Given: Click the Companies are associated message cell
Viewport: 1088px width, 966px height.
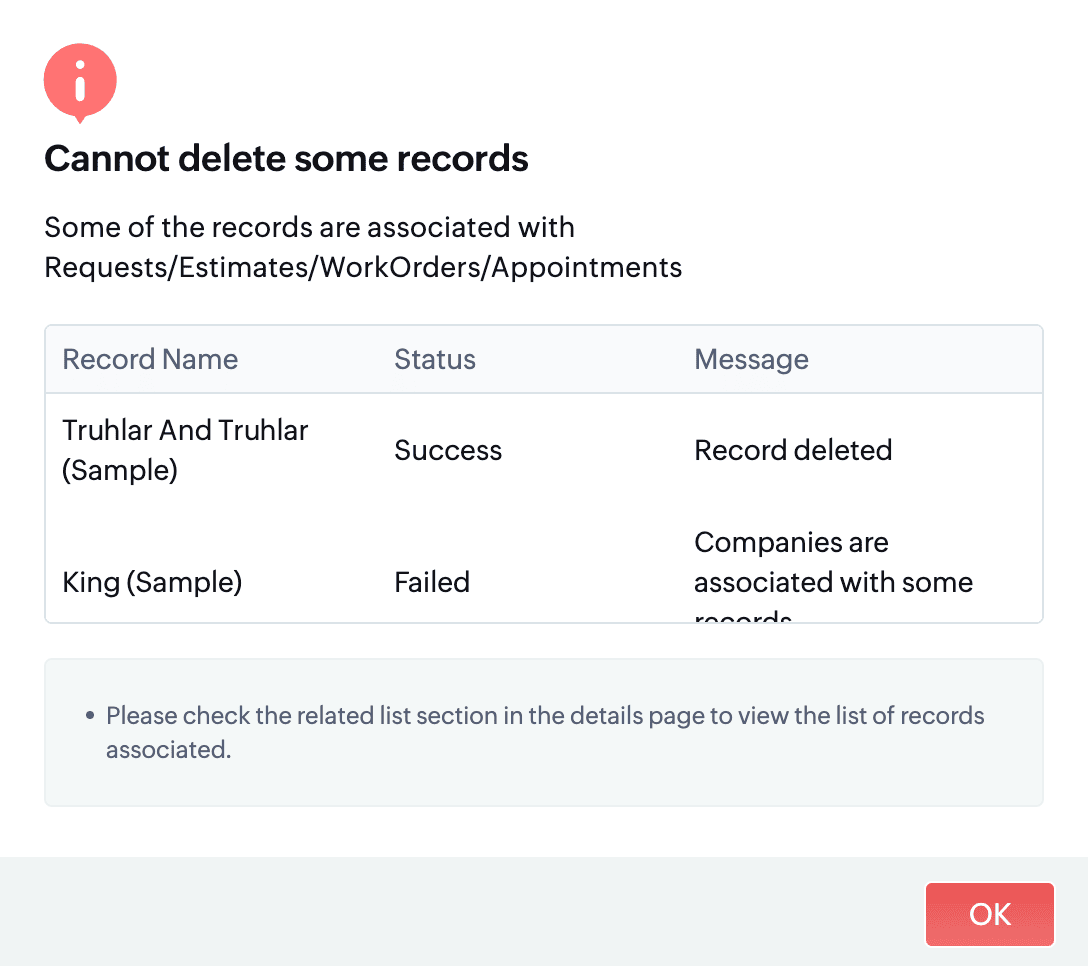Looking at the screenshot, I should coord(833,563).
